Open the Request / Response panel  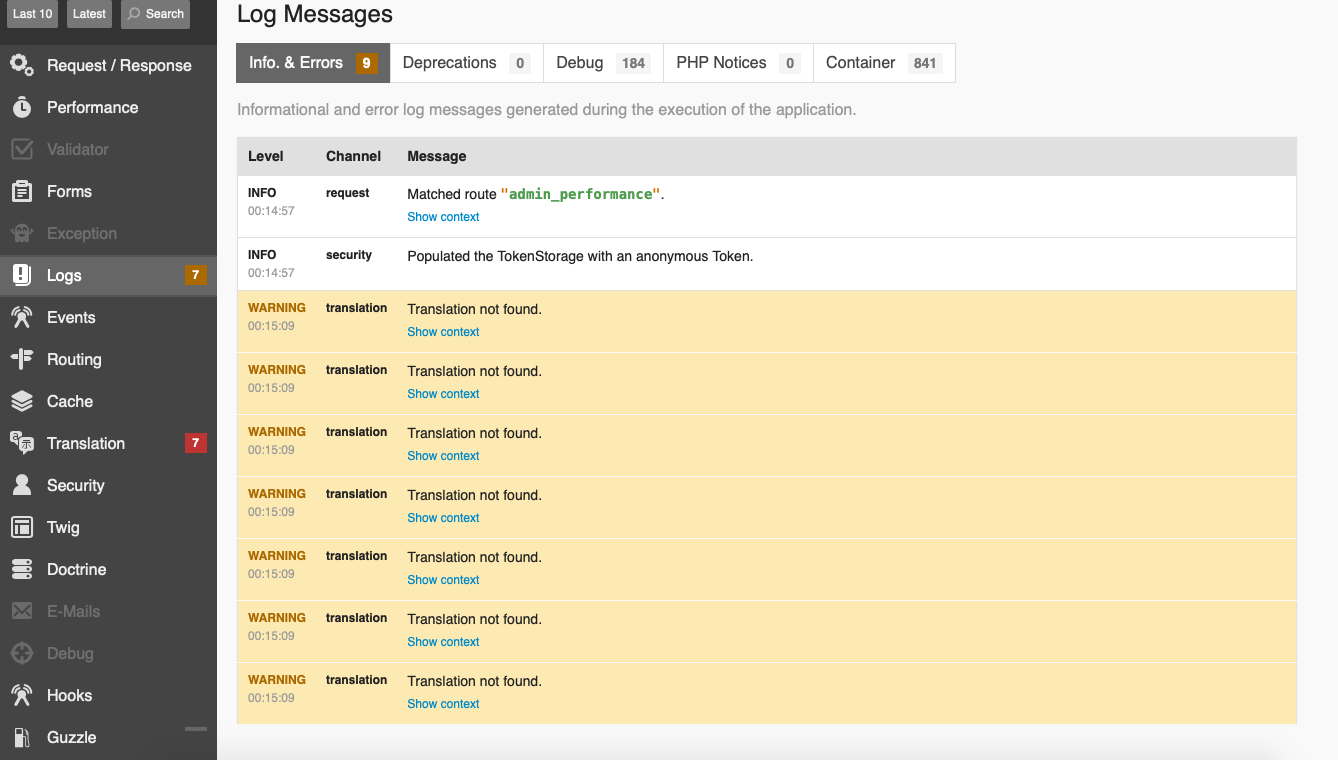[108, 65]
